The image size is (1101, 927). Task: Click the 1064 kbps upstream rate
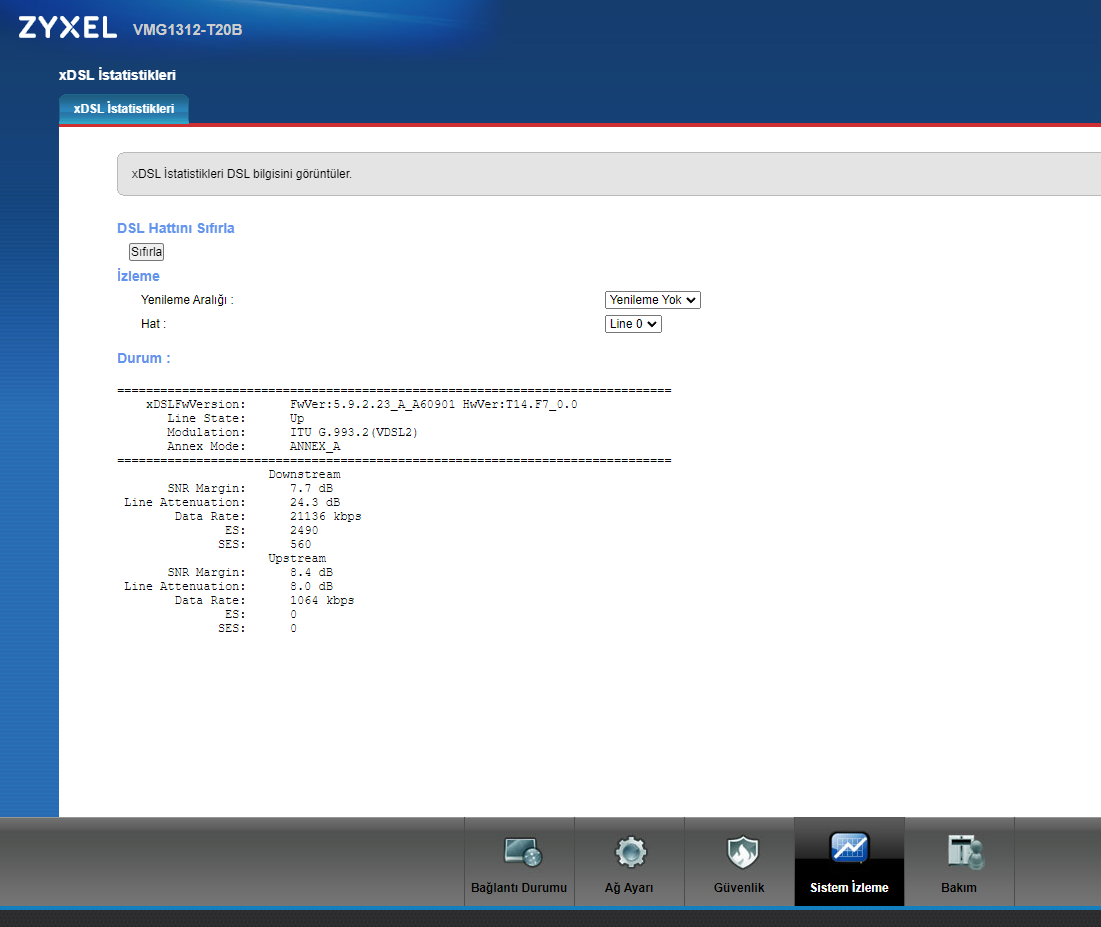(x=322, y=601)
